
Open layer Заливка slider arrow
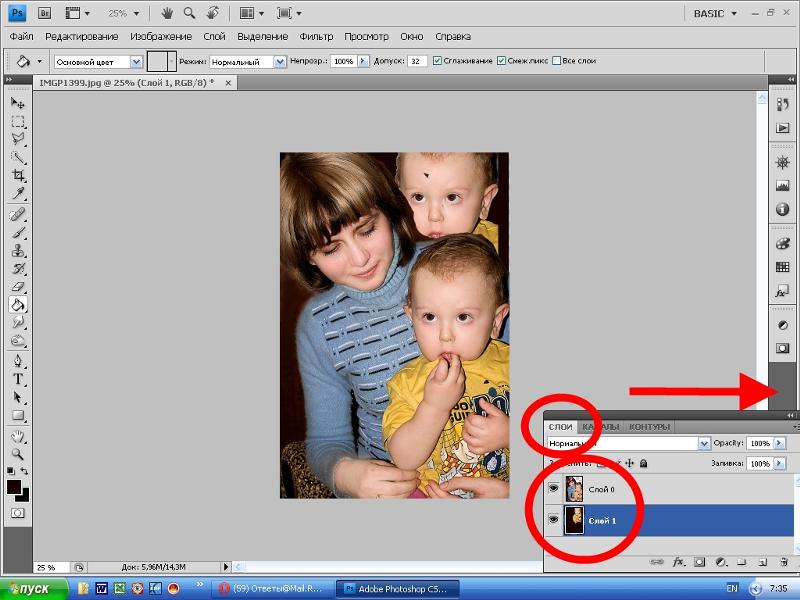point(779,463)
